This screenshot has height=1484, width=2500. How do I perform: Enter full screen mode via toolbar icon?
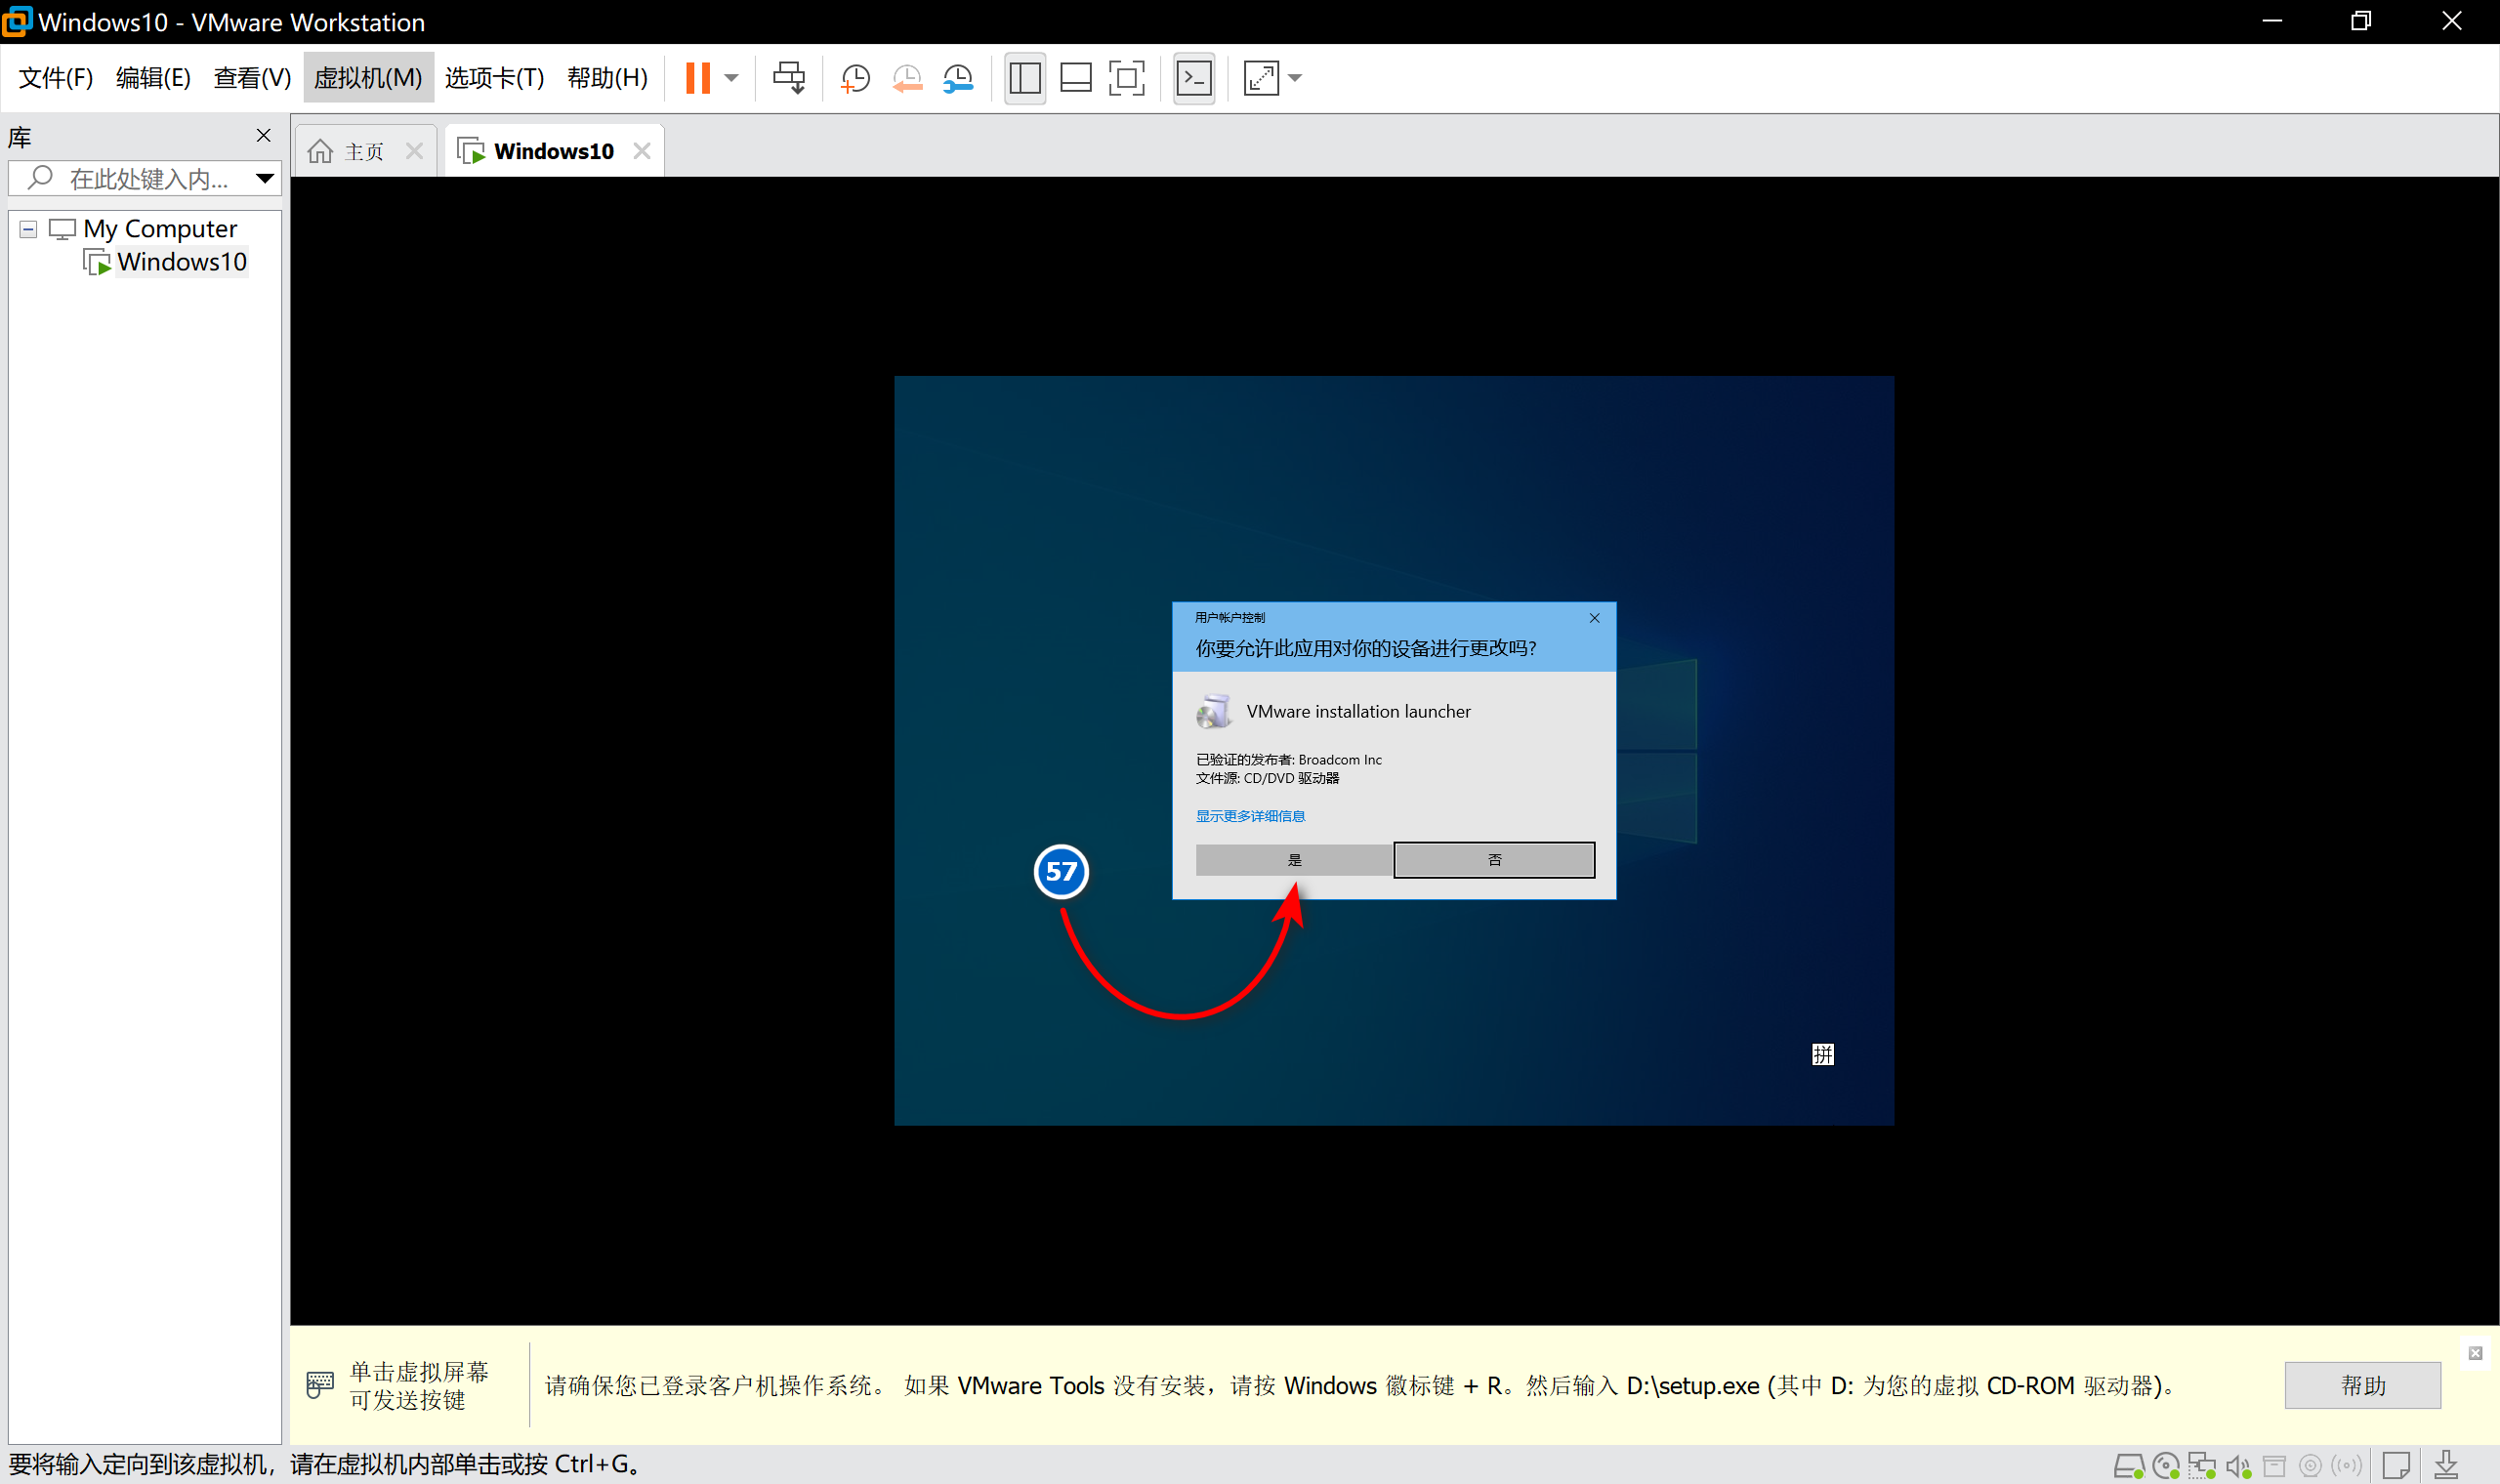(1127, 78)
